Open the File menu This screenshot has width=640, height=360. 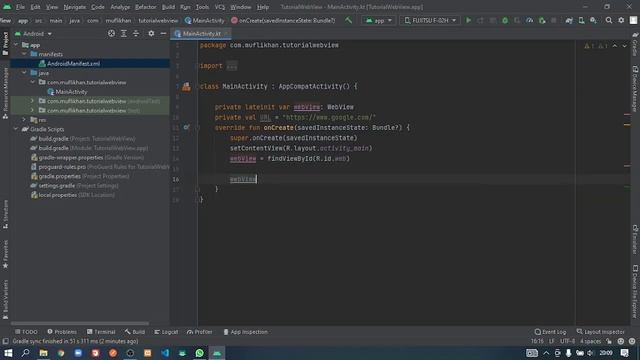click(20, 7)
